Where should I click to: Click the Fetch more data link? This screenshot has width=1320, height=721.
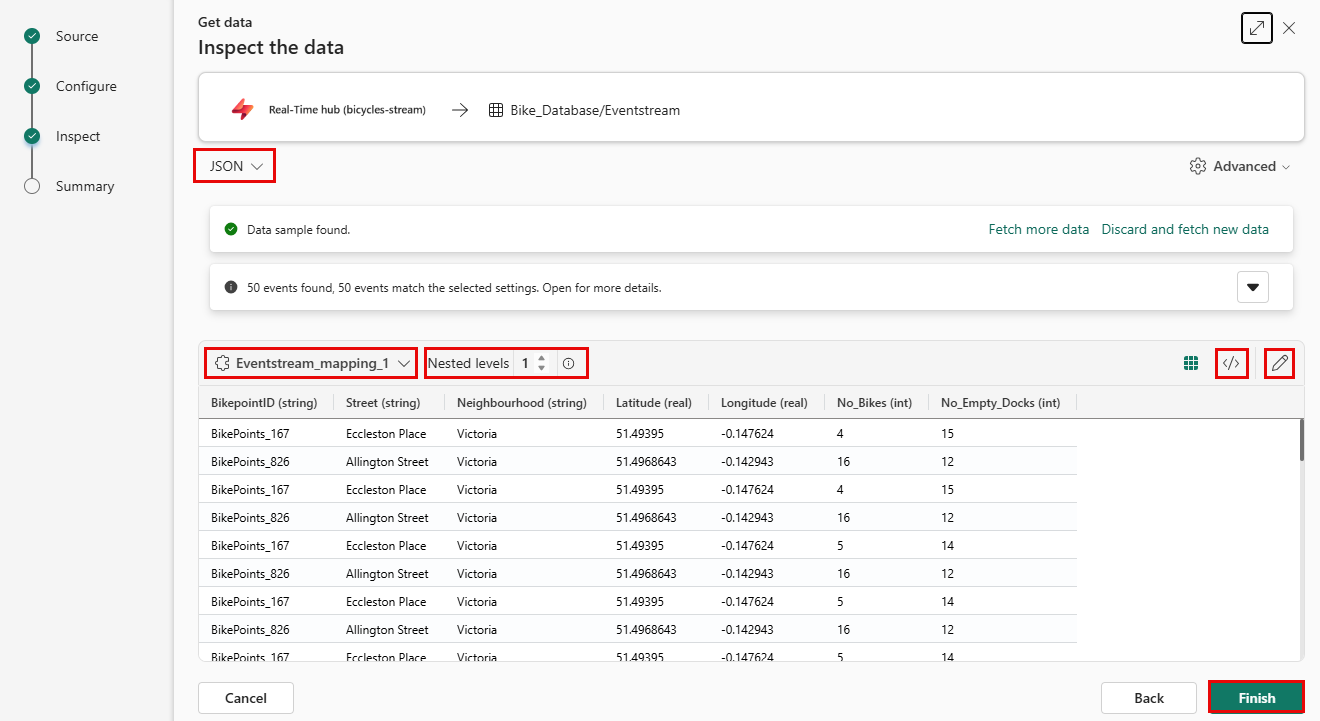(1038, 230)
